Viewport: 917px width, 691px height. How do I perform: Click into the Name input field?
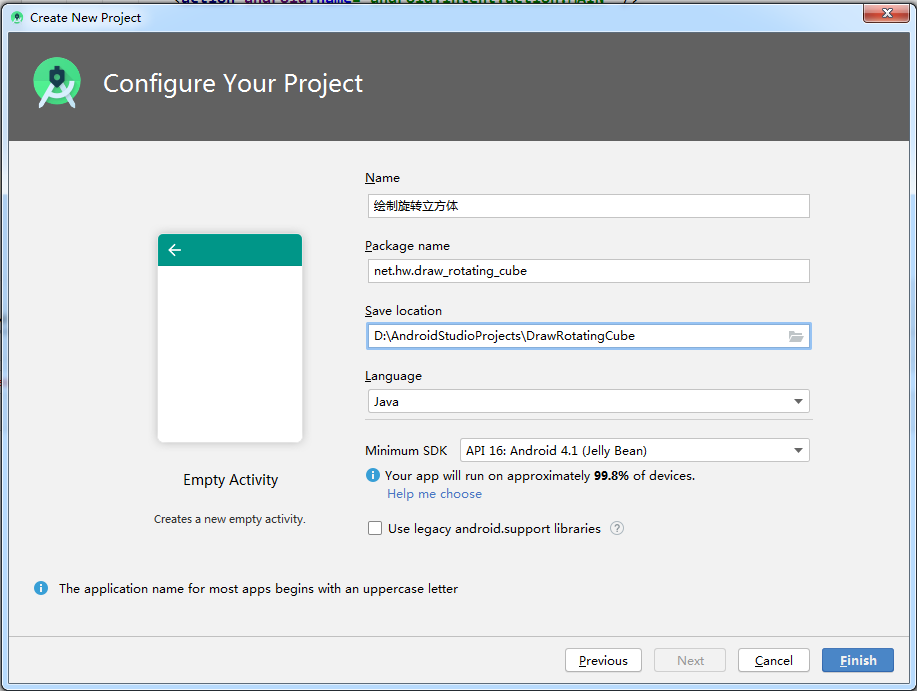(588, 206)
